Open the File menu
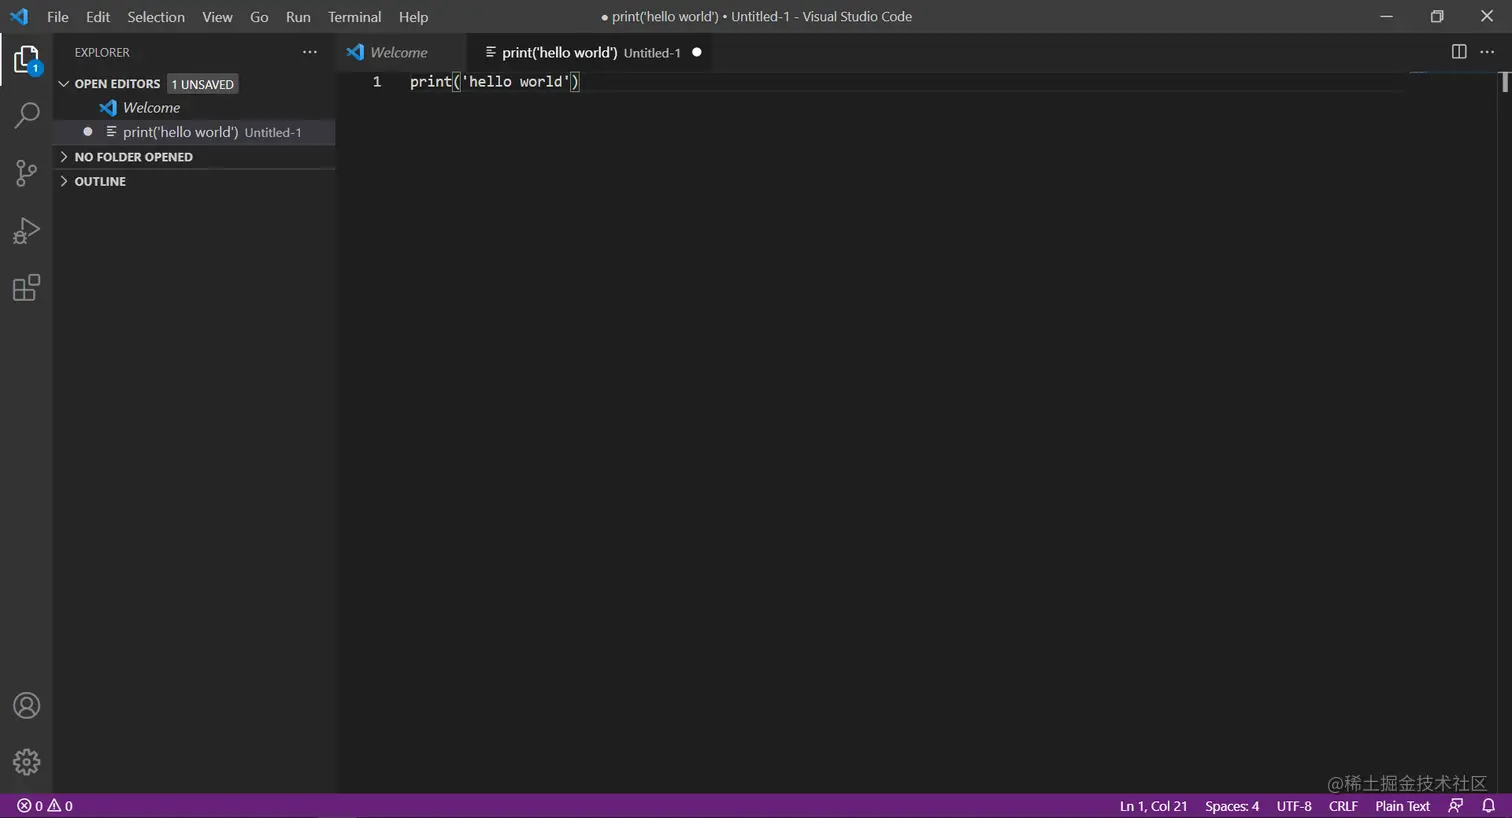Screen dimensions: 1512x818 pyautogui.click(x=57, y=16)
